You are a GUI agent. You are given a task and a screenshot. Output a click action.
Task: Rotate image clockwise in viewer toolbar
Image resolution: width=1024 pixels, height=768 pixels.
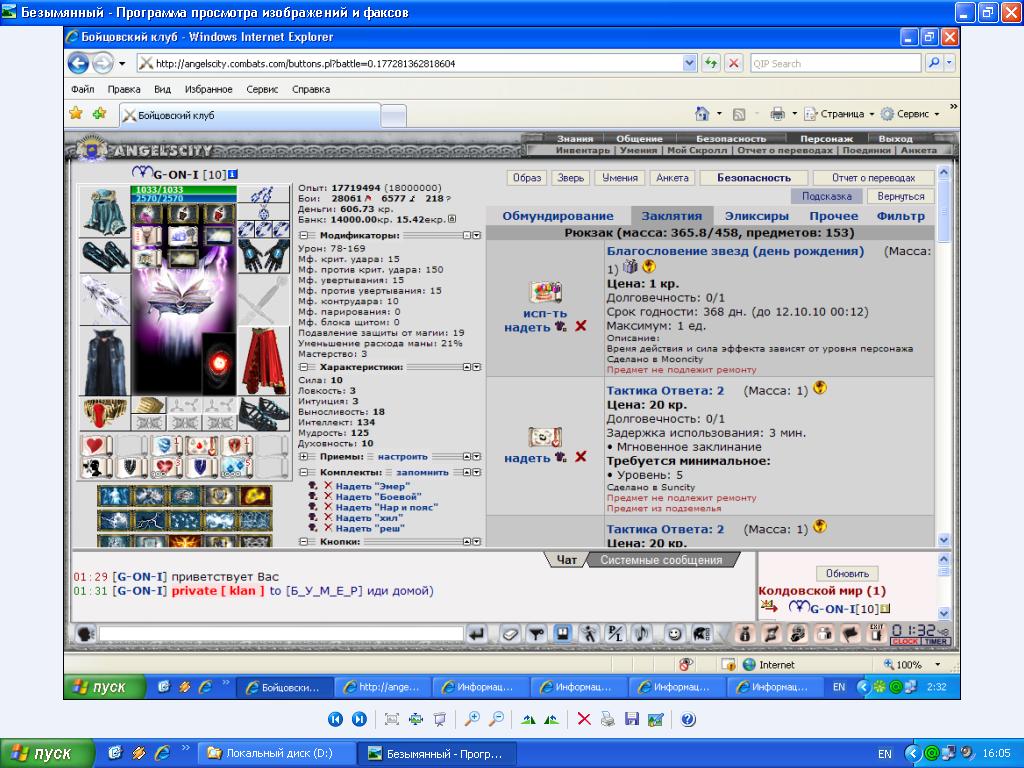click(x=528, y=719)
